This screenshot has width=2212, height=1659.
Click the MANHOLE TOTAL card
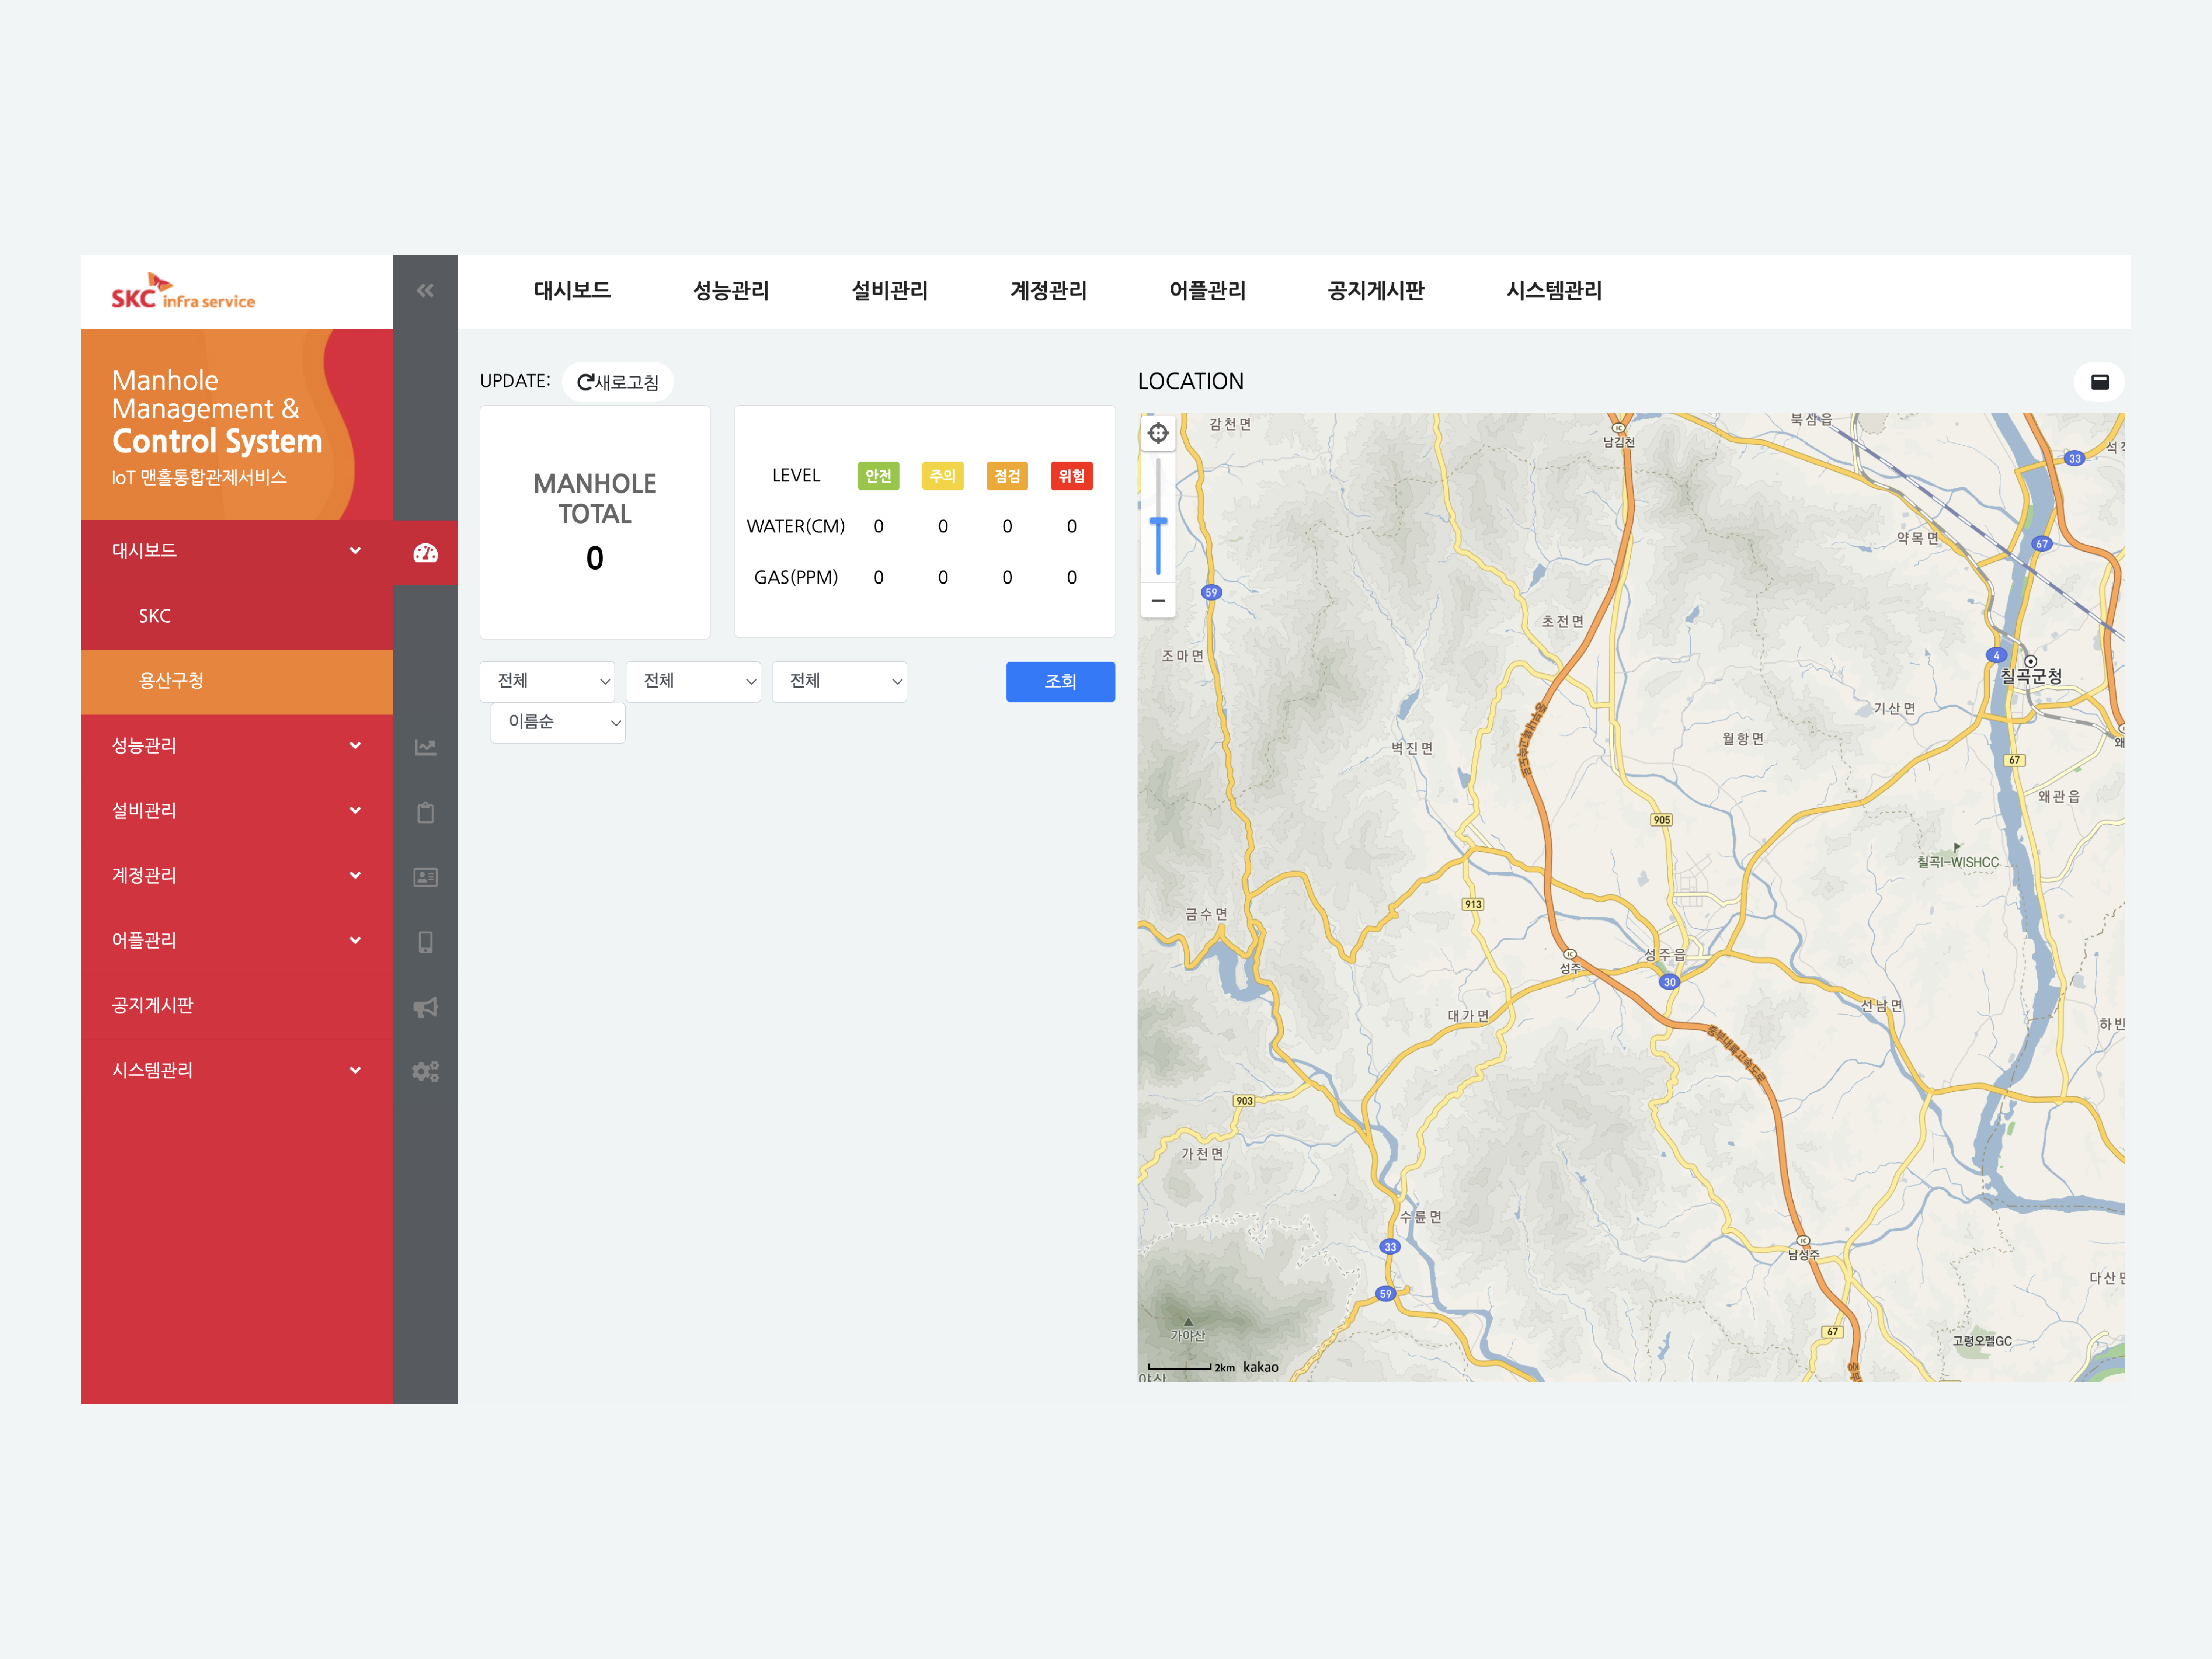(x=595, y=522)
